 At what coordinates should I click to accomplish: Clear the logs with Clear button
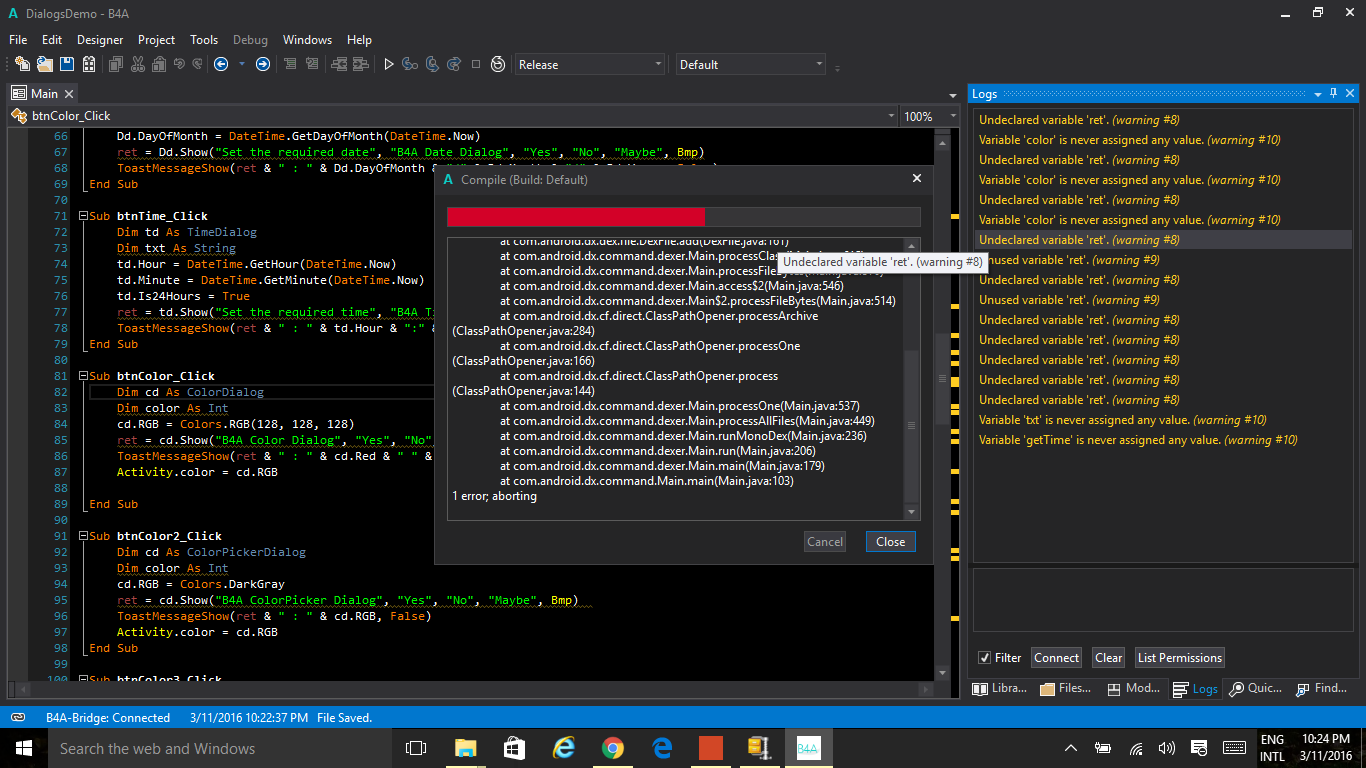coord(1108,657)
